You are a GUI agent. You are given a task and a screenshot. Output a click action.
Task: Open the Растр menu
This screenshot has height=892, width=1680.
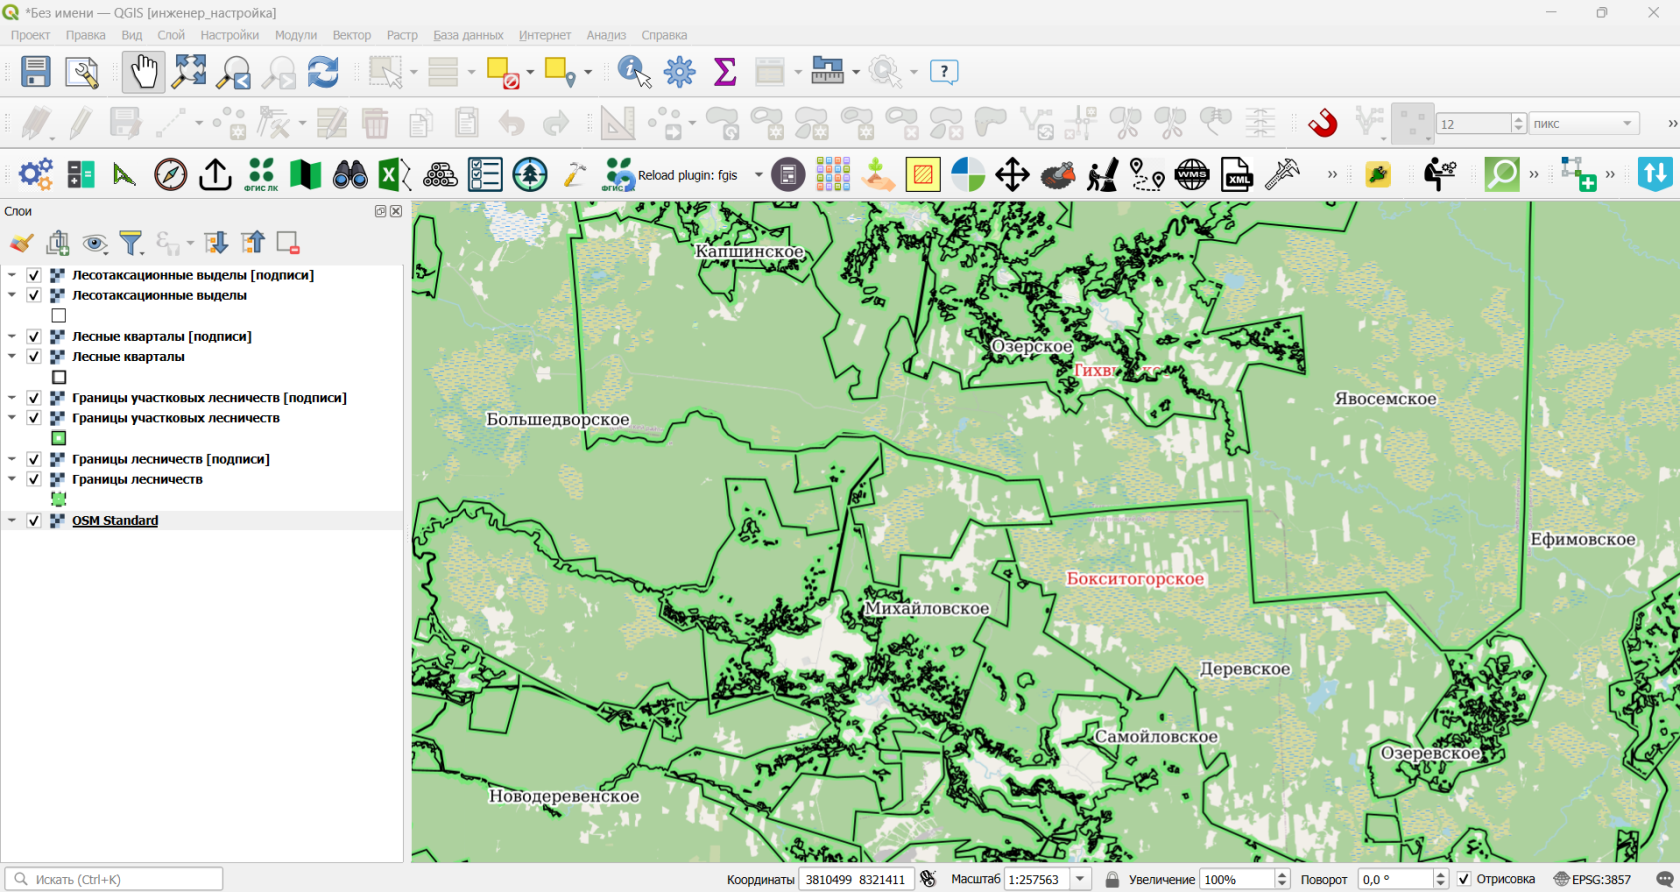pyautogui.click(x=402, y=35)
